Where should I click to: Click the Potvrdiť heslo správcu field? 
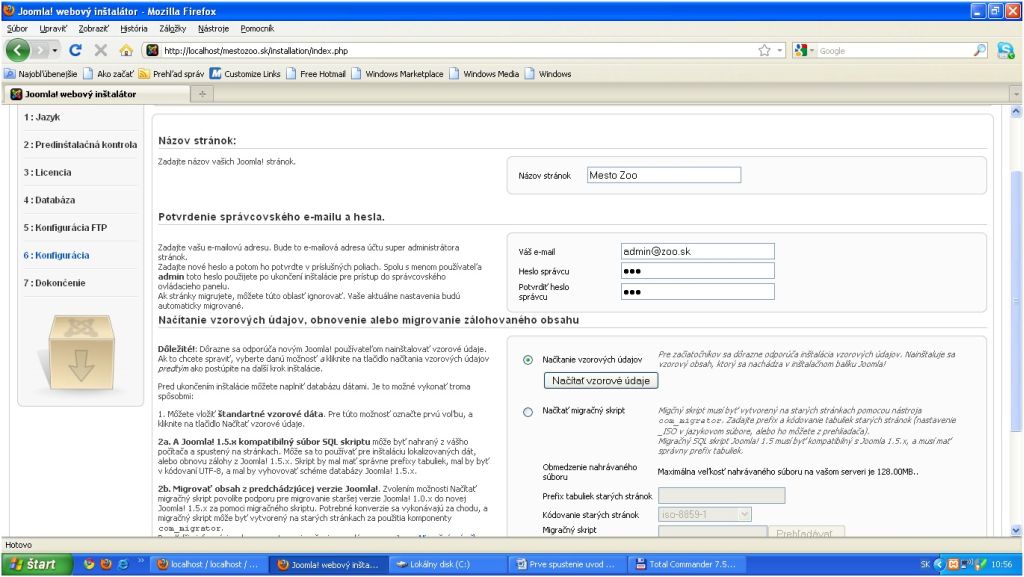[x=697, y=291]
